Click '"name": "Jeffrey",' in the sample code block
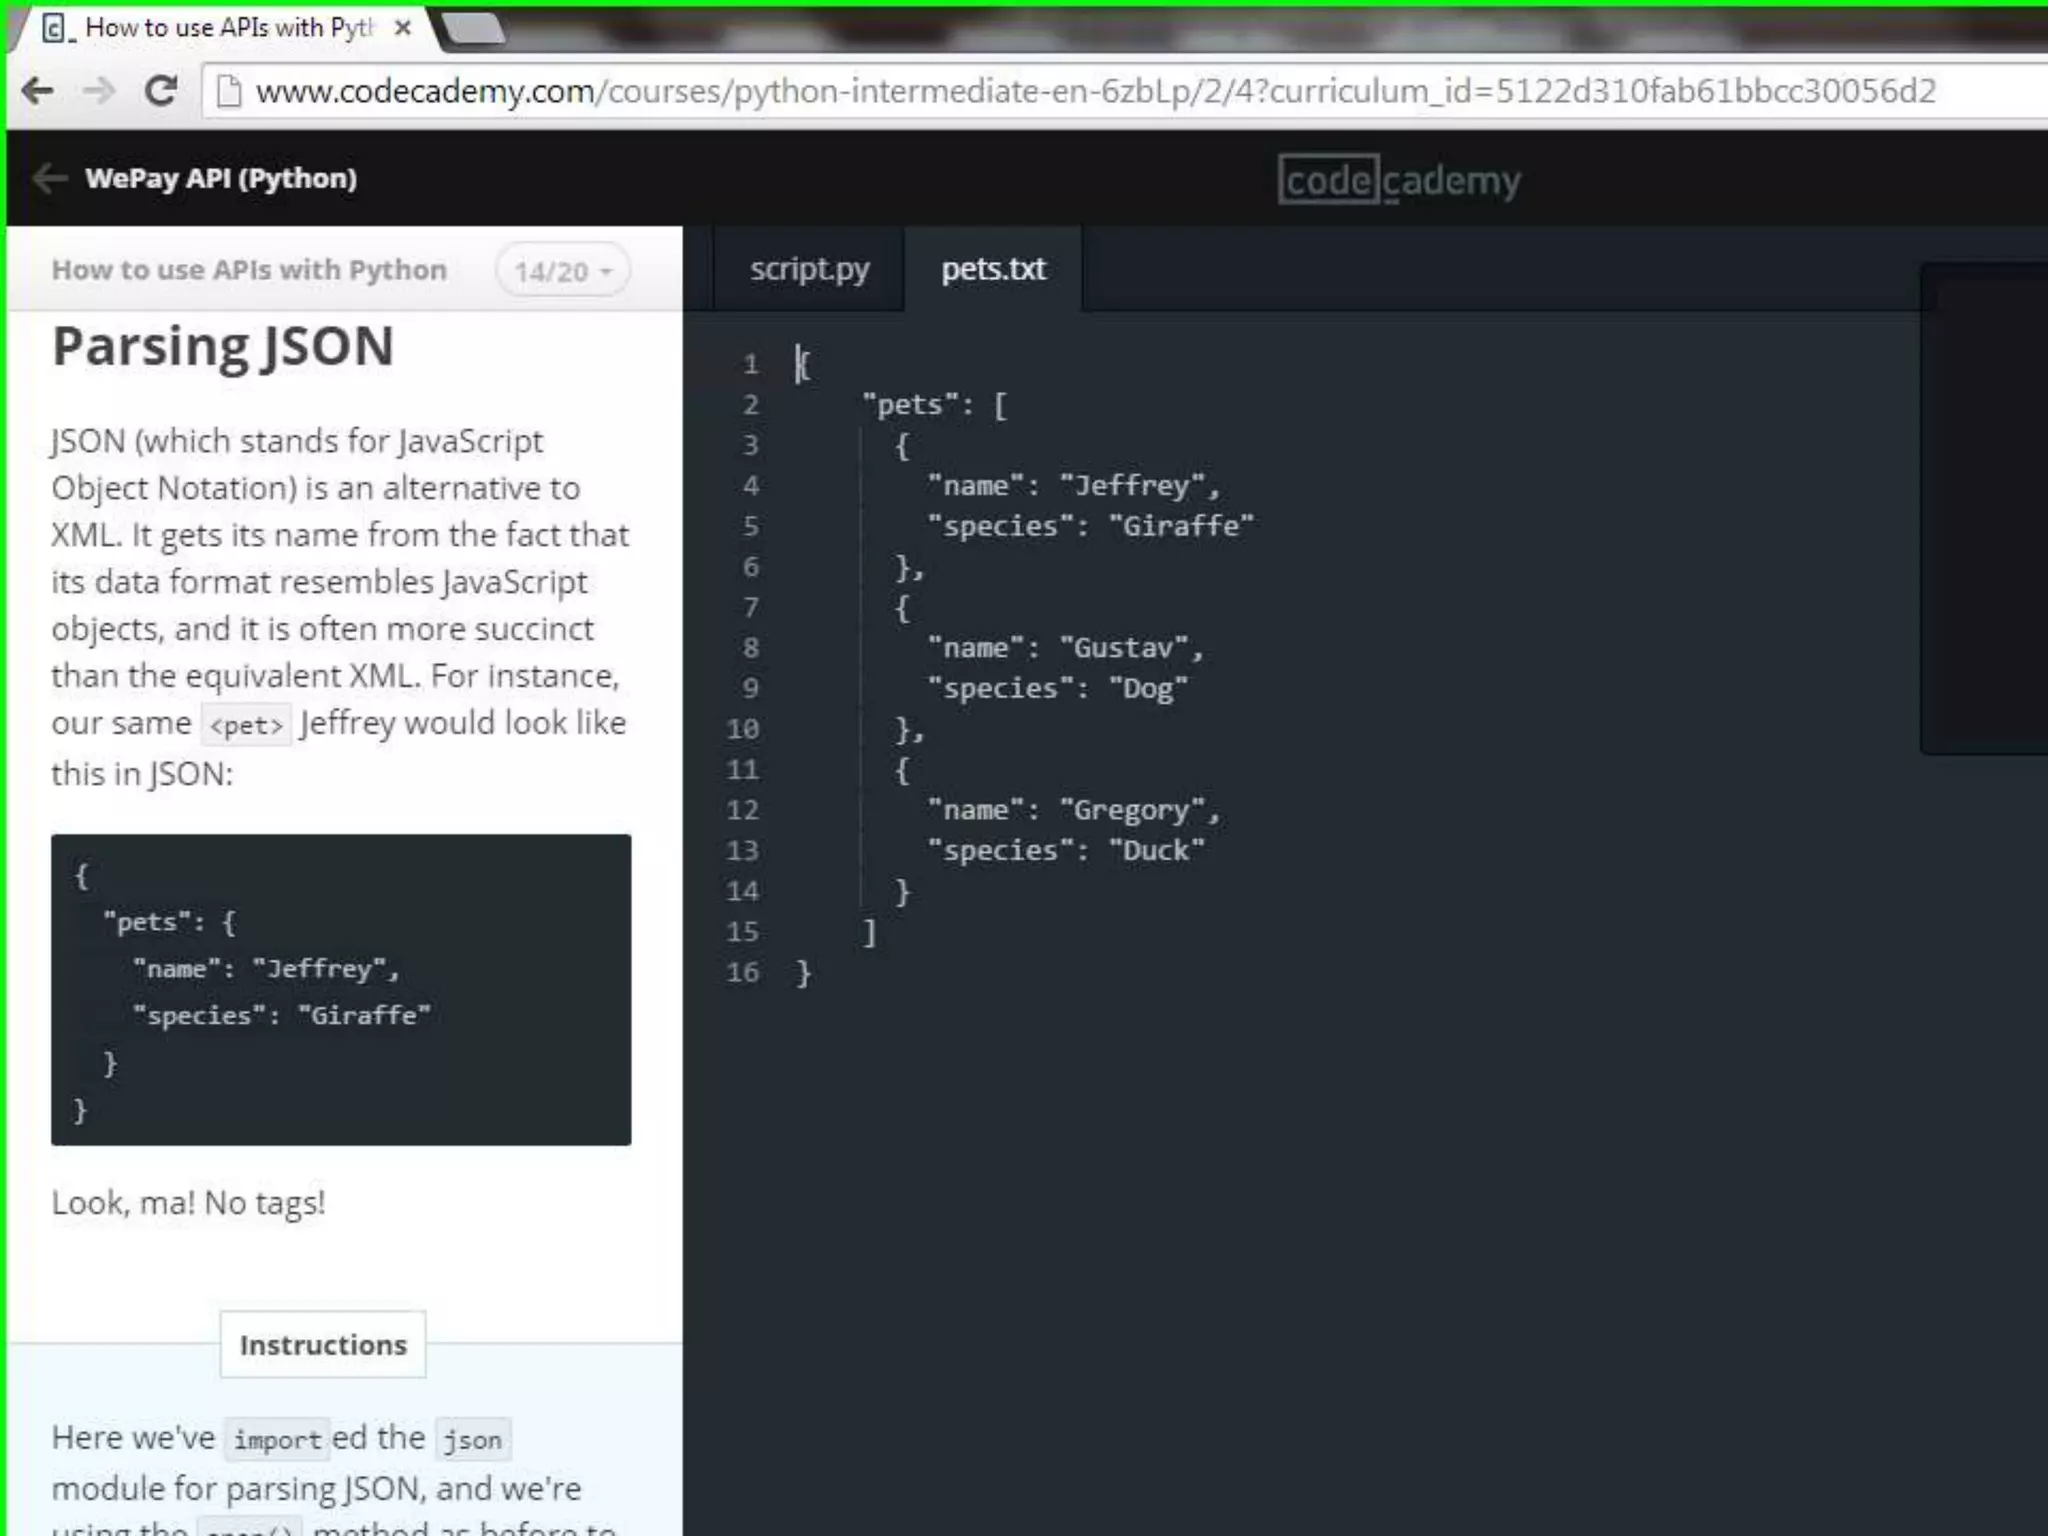 tap(266, 969)
